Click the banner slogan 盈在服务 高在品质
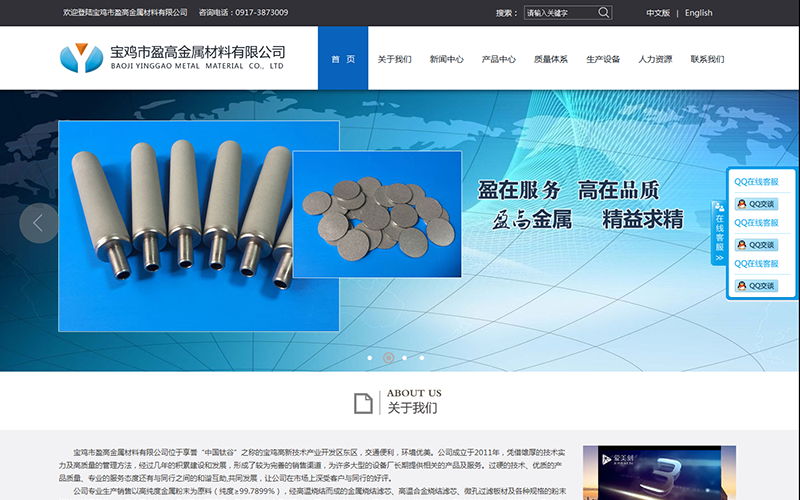The width and height of the screenshot is (800, 500). point(568,190)
